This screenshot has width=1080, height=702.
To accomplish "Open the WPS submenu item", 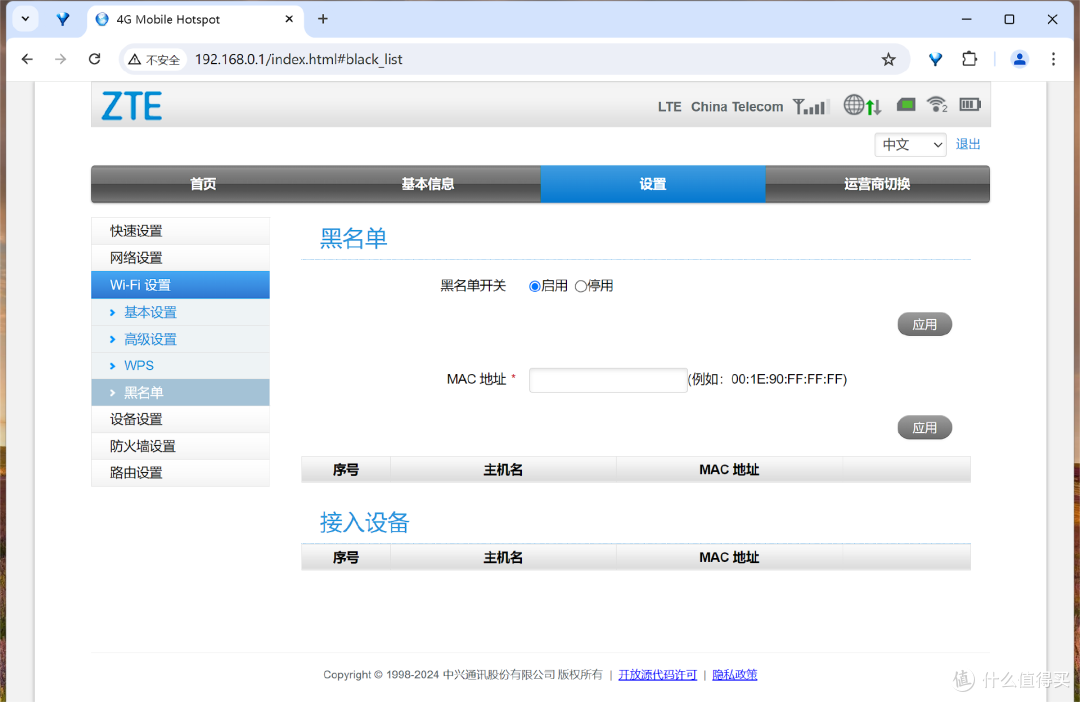I will (x=180, y=366).
